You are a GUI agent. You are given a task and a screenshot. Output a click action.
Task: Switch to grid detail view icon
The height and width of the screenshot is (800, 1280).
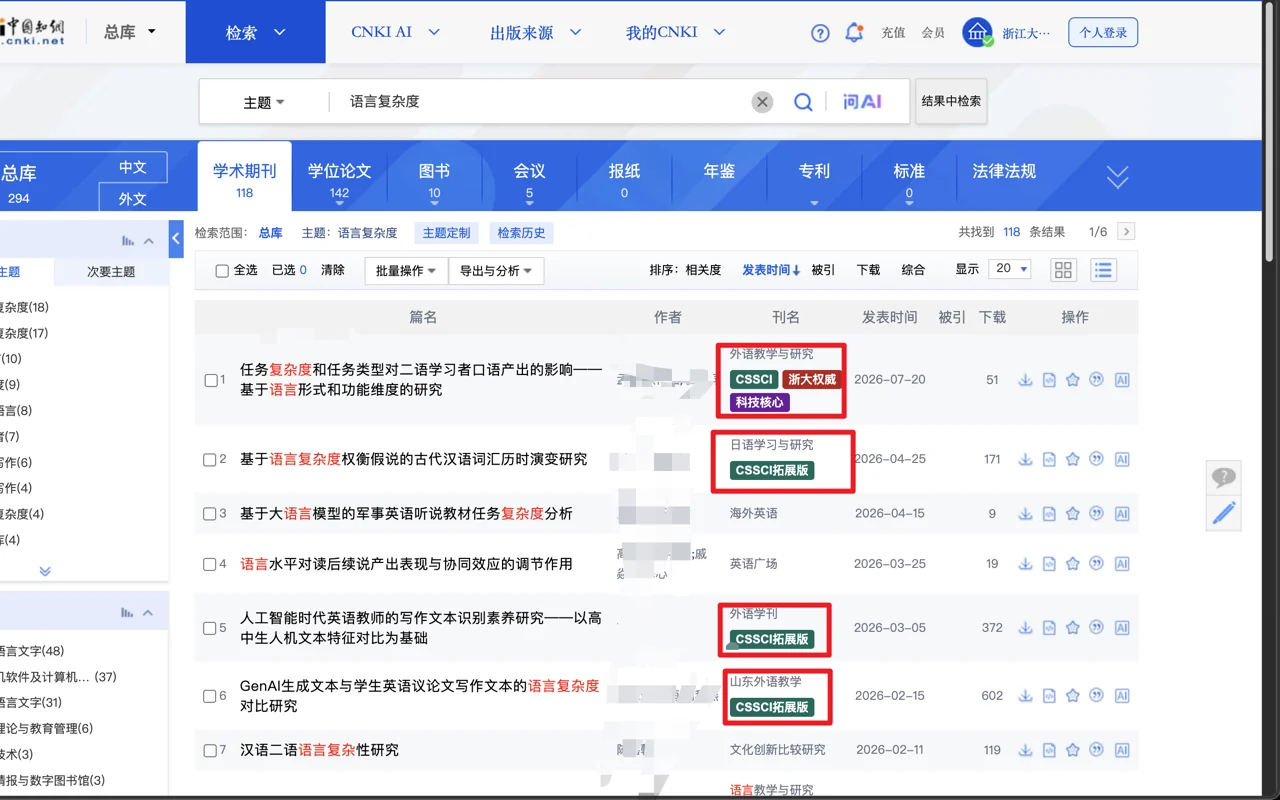[x=1063, y=270]
